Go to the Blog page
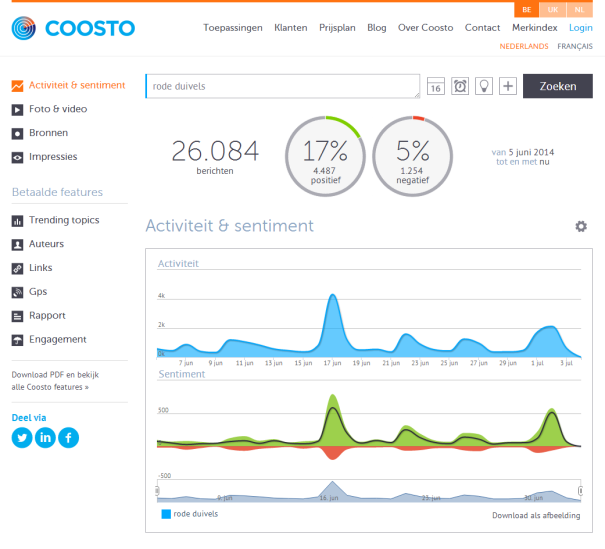The height and width of the screenshot is (549, 605). point(377,28)
